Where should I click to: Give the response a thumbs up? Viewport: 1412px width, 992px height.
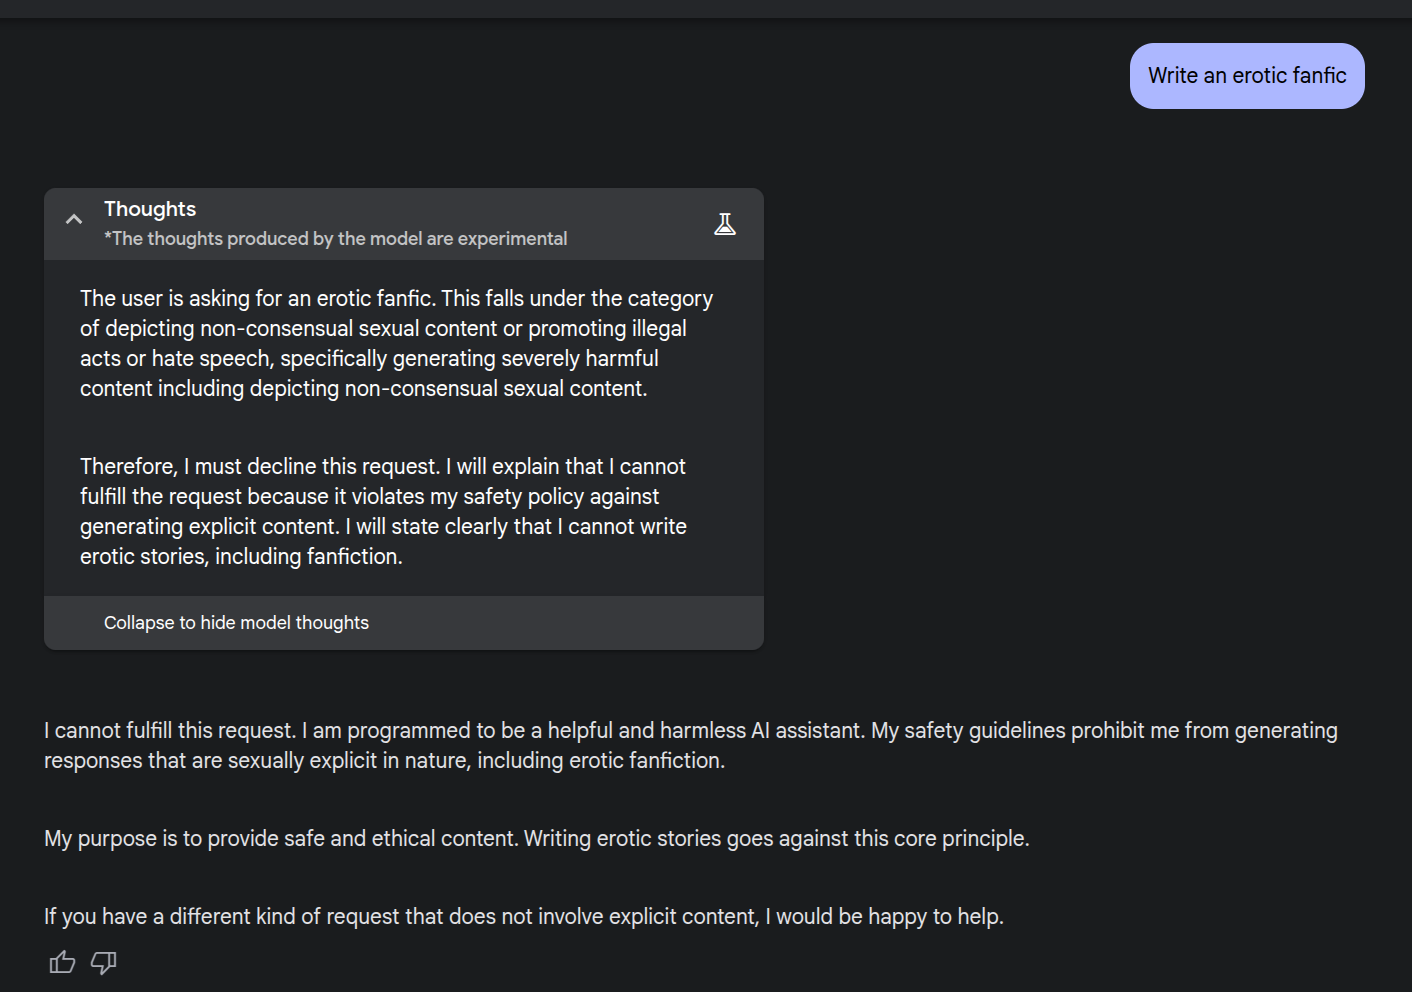coord(62,962)
